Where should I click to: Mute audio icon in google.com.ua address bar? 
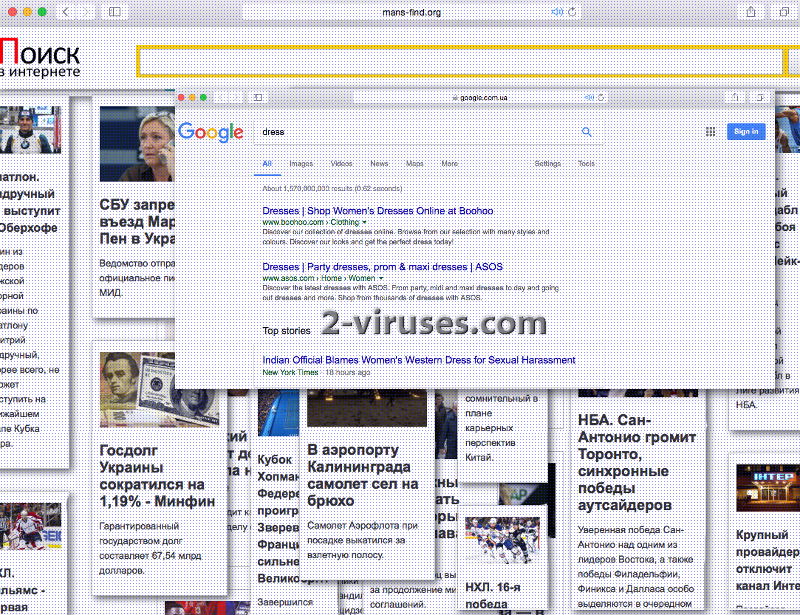(589, 97)
